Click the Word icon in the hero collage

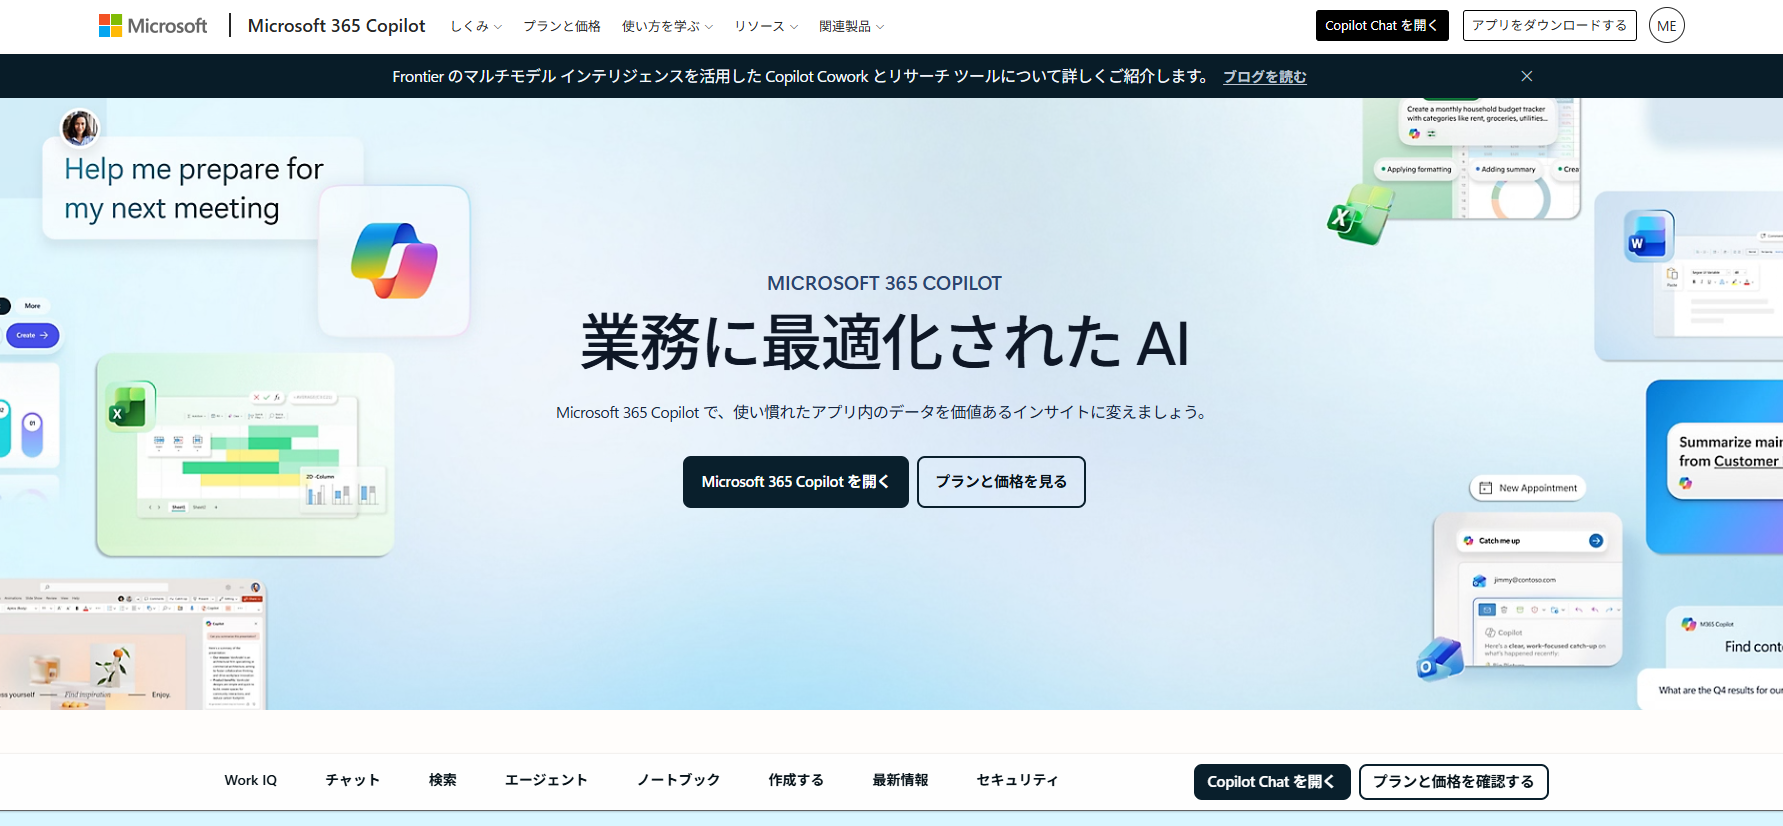point(1647,237)
